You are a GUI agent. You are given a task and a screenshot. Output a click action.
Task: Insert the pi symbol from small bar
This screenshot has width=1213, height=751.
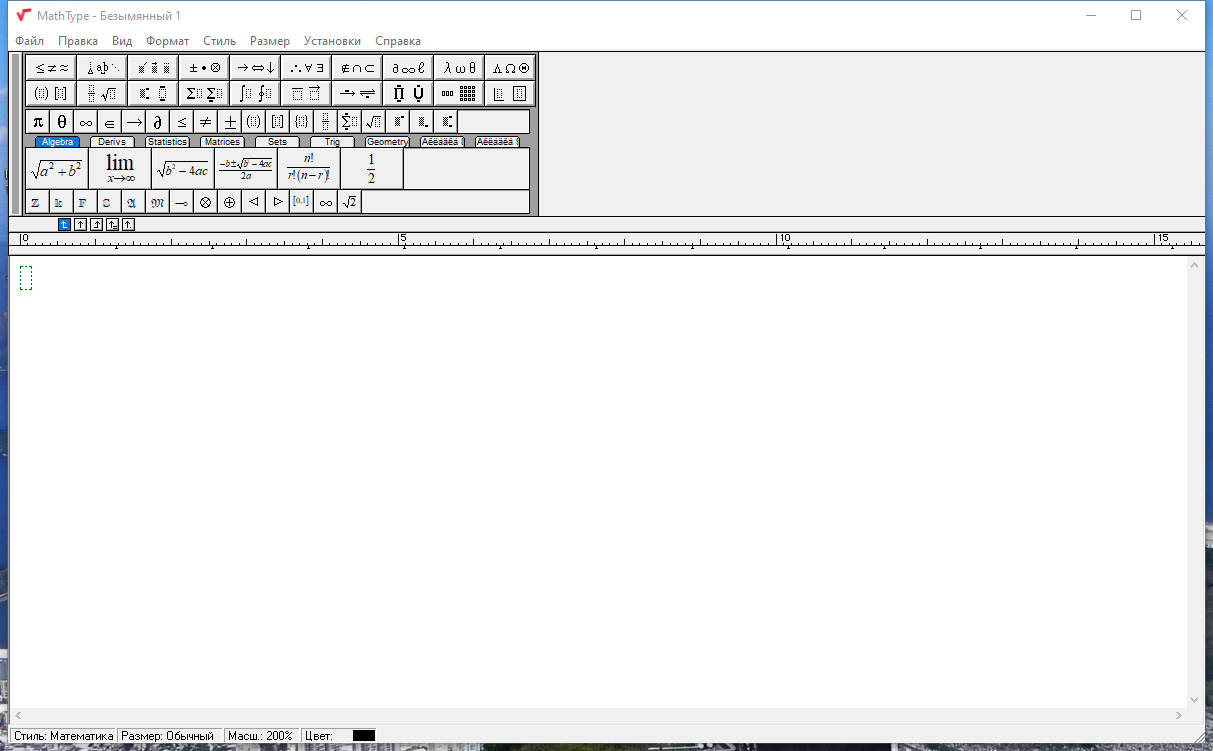coord(38,122)
